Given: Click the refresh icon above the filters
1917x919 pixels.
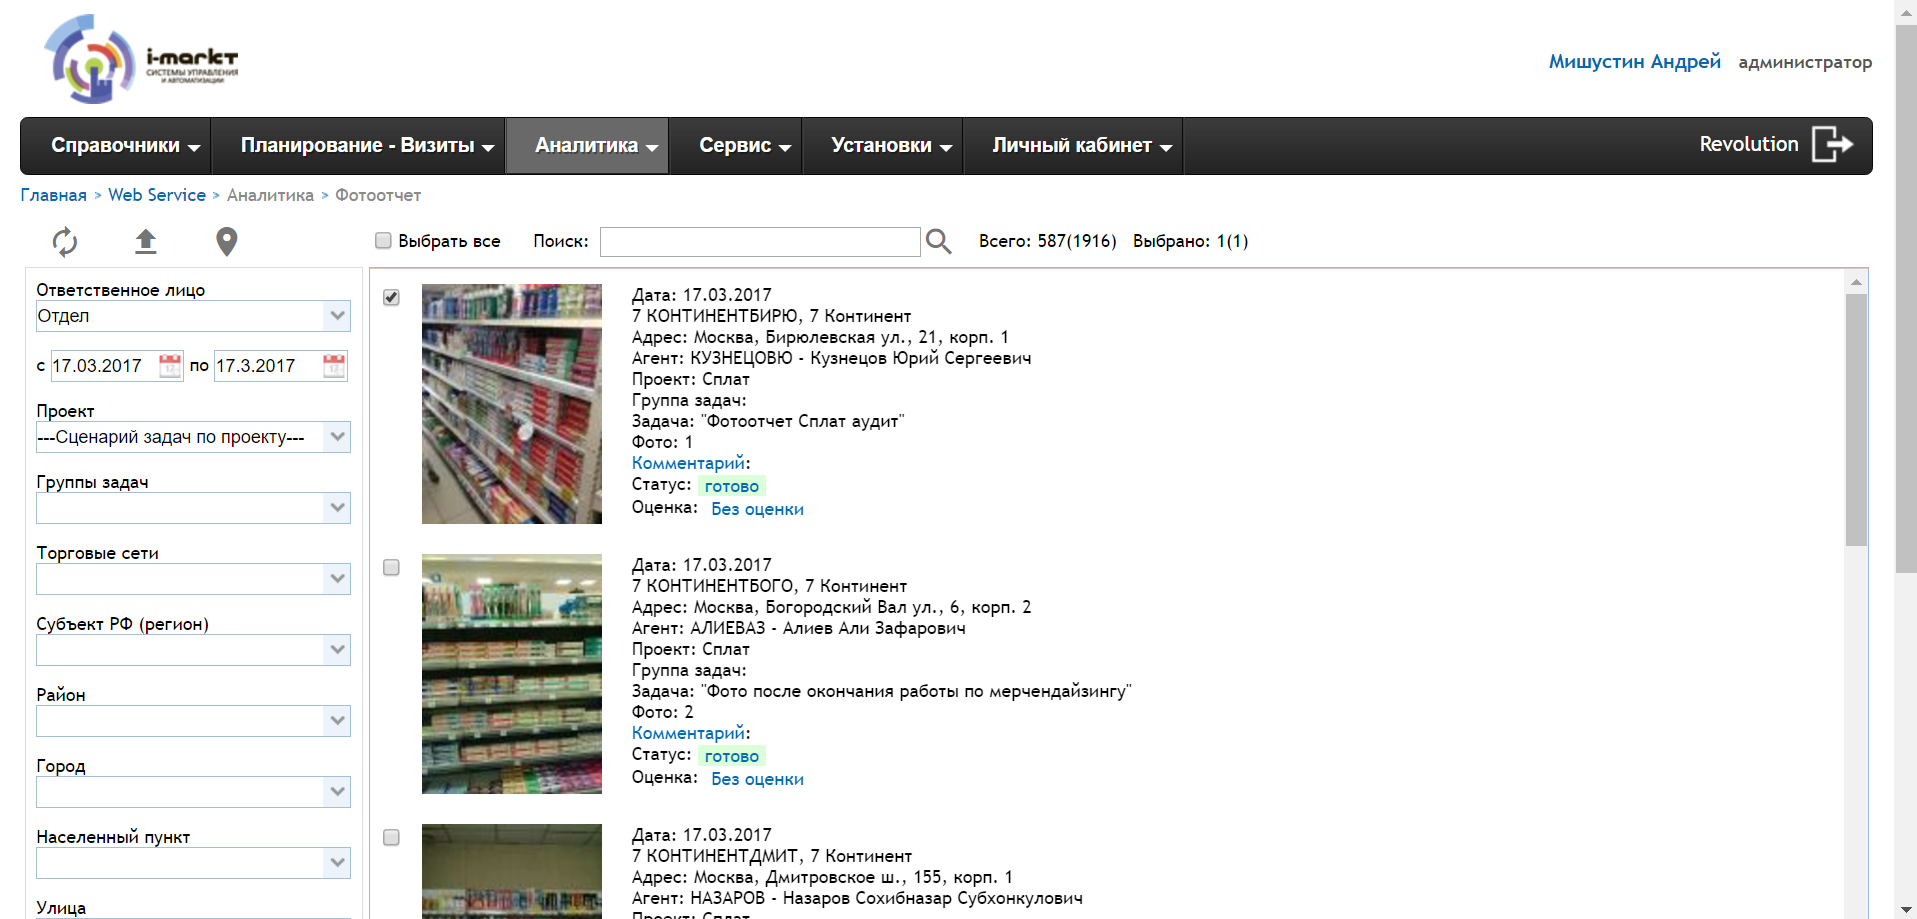Looking at the screenshot, I should click(x=65, y=241).
